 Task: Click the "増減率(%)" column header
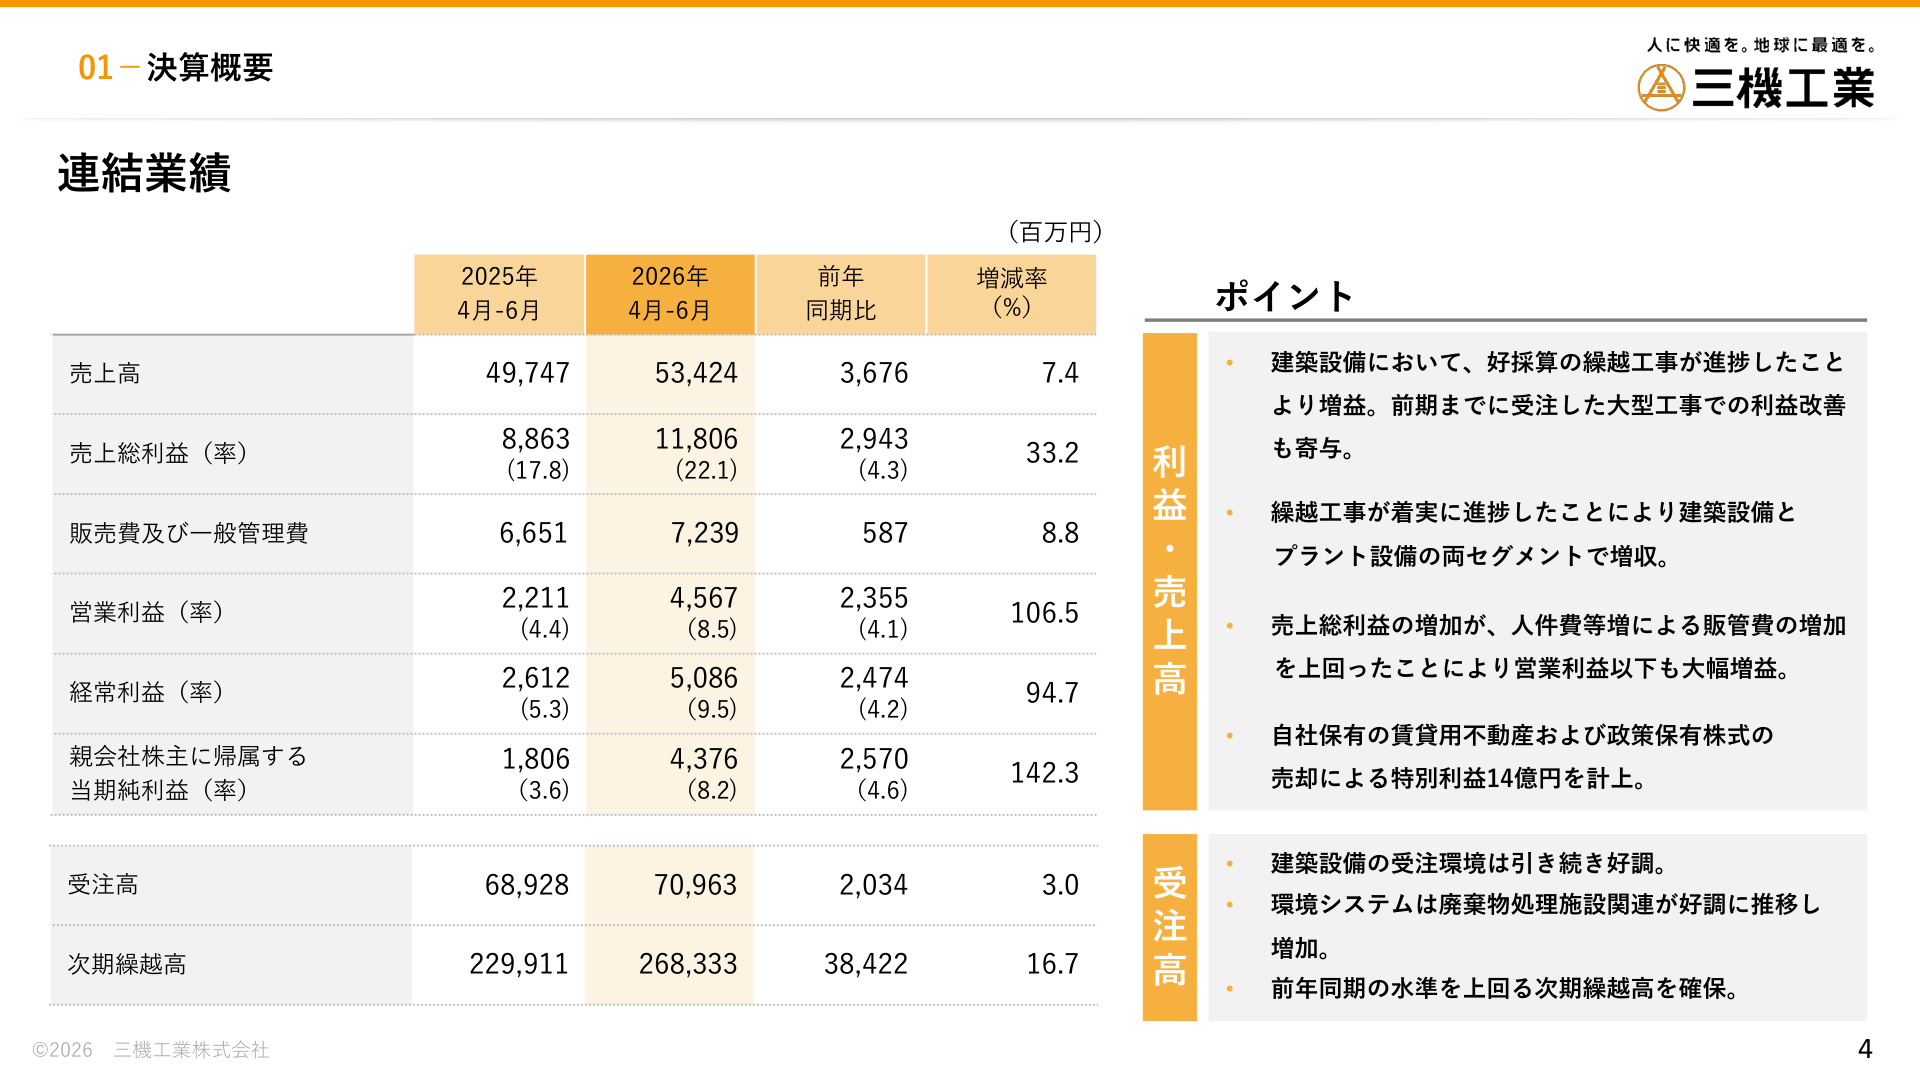point(1012,294)
